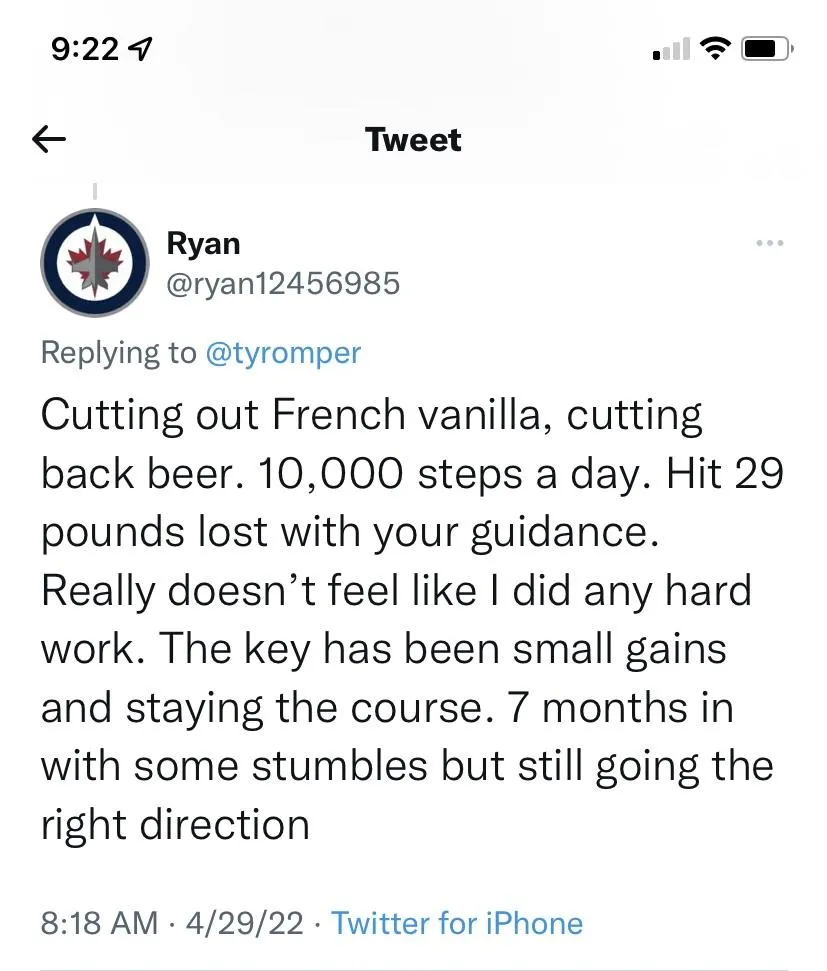
Task: Tap the Wi-Fi status icon
Action: pyautogui.click(x=714, y=48)
